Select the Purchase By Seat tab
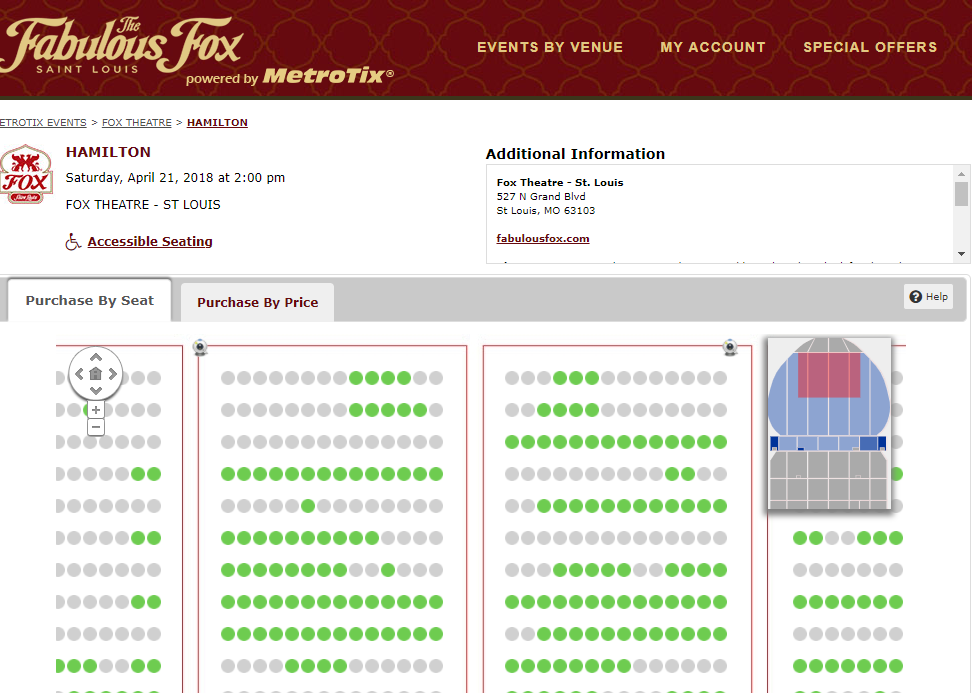This screenshot has height=693, width=972. tap(90, 300)
